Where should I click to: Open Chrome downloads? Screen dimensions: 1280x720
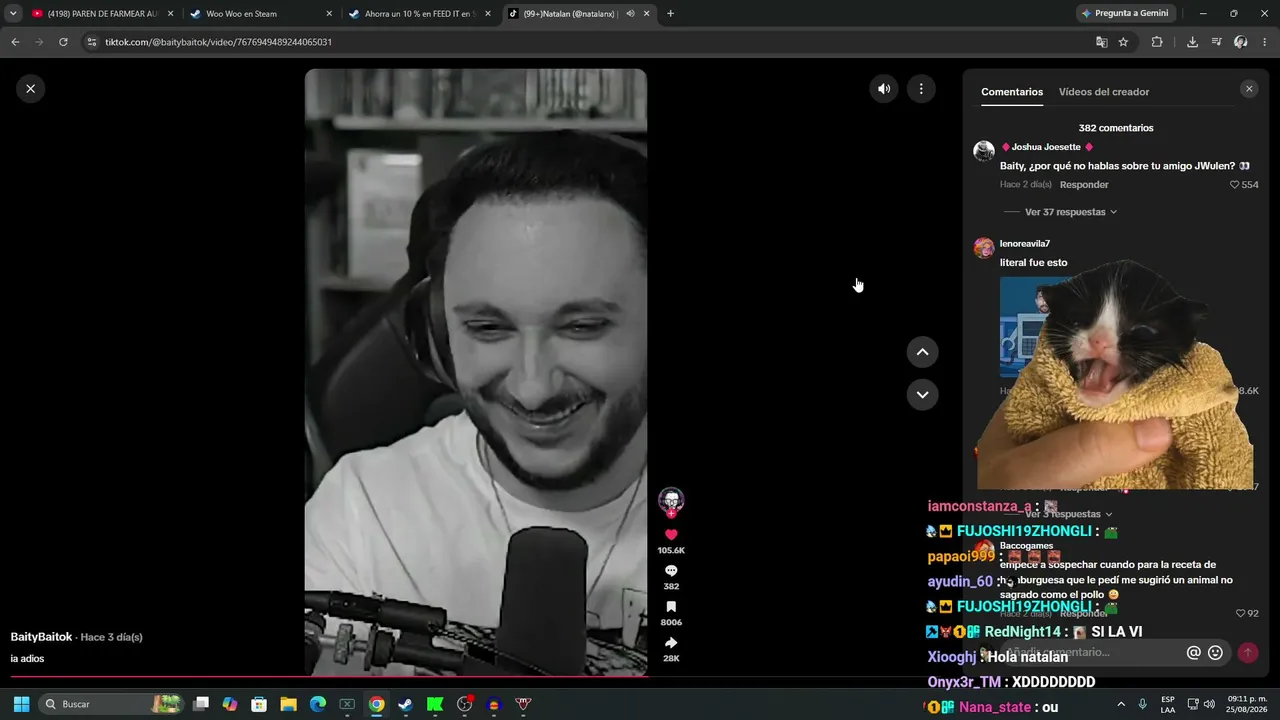pyautogui.click(x=1192, y=42)
